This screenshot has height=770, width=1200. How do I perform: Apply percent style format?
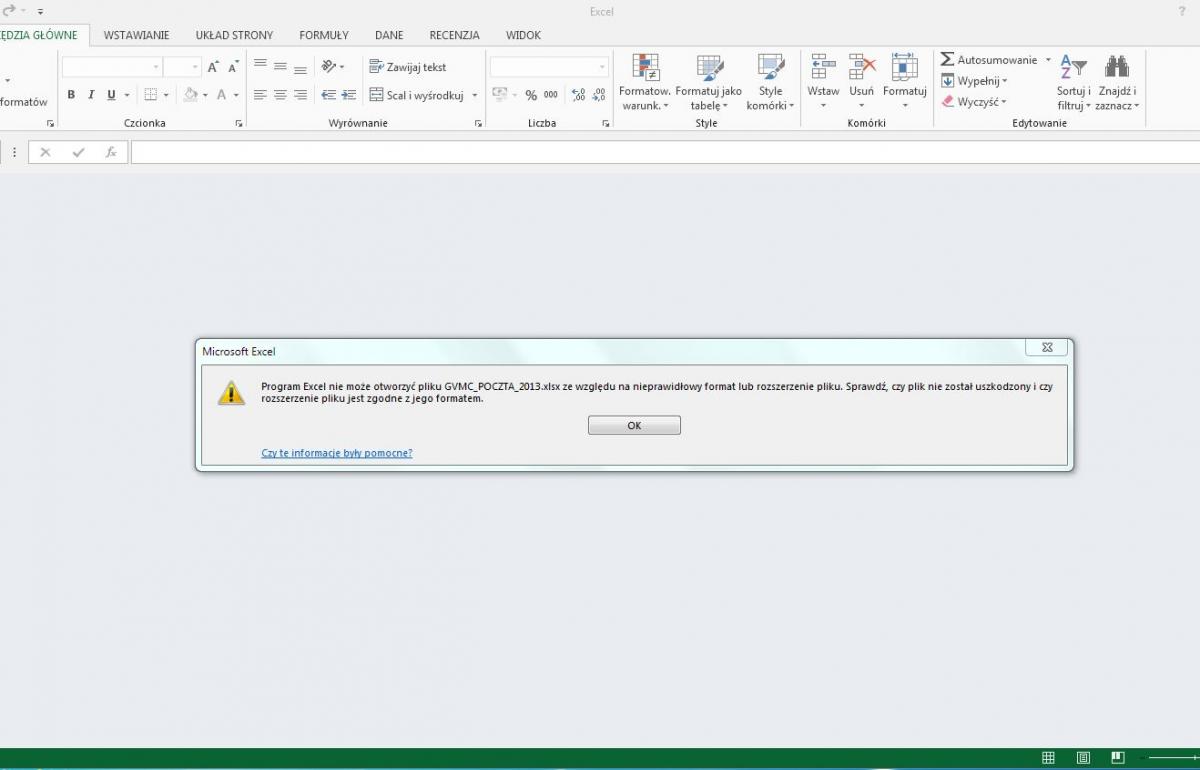coord(531,95)
